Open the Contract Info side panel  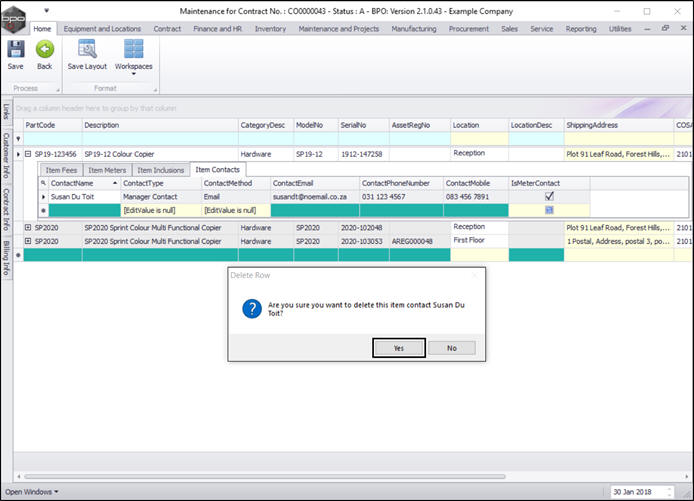(6, 209)
